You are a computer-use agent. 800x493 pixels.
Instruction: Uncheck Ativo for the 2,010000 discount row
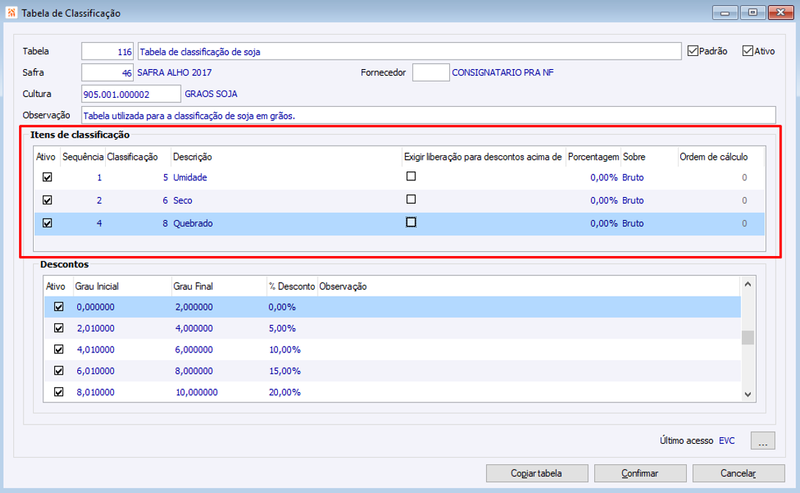(x=59, y=328)
